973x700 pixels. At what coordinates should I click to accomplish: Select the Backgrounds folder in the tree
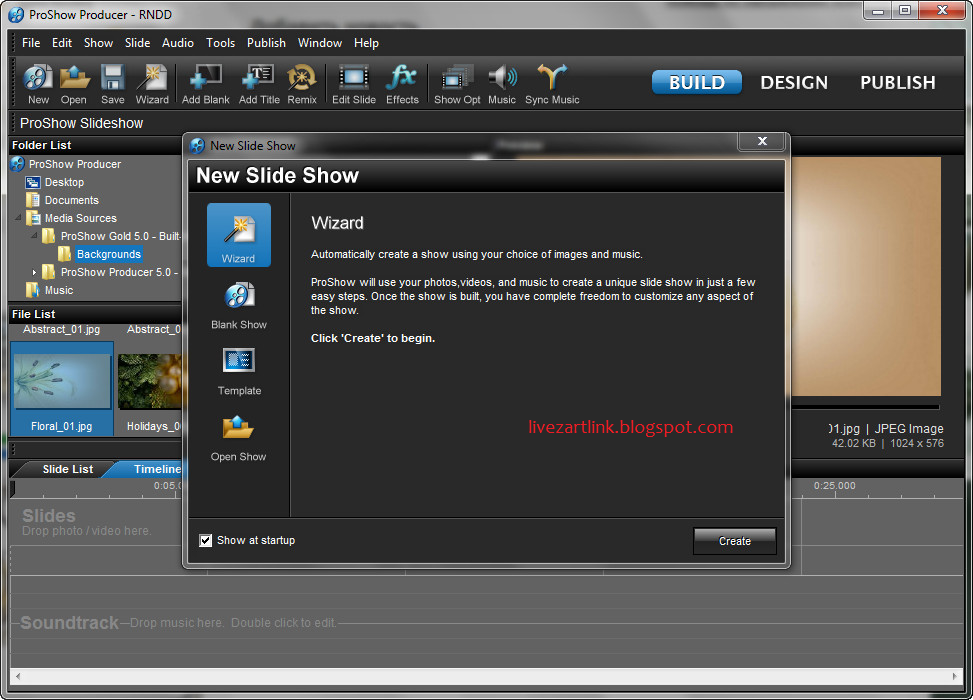[109, 254]
